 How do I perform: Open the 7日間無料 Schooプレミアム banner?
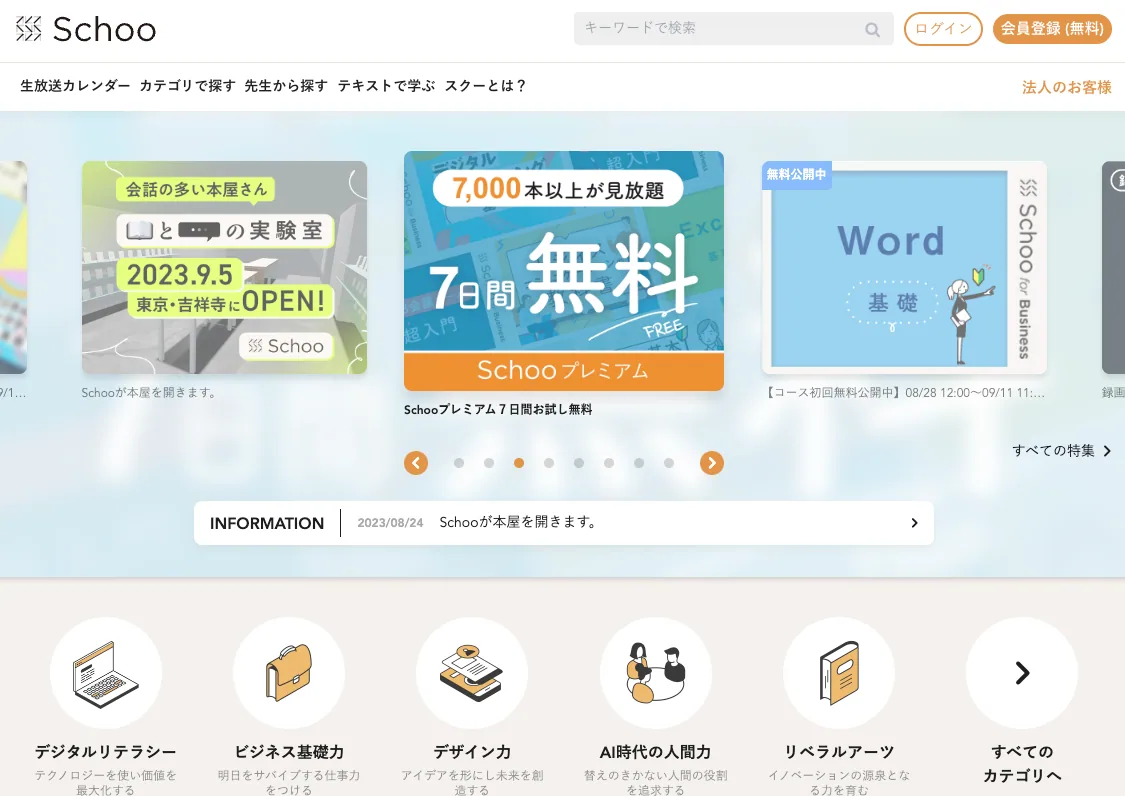(x=563, y=271)
